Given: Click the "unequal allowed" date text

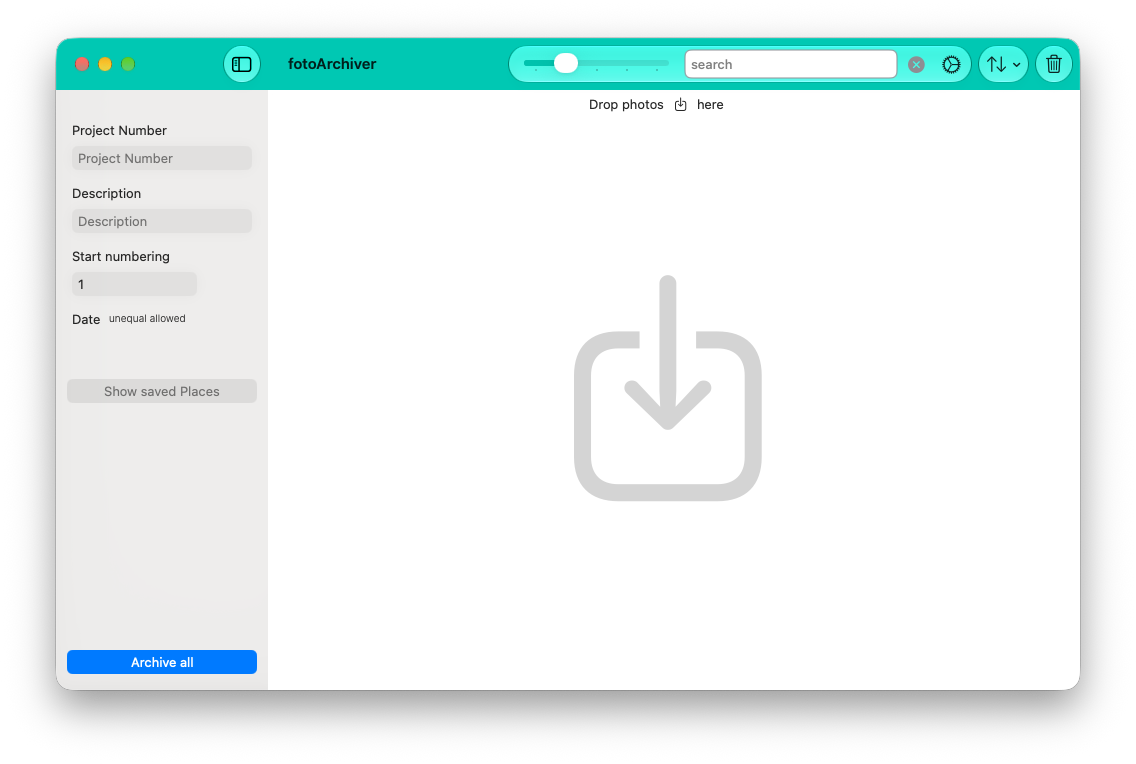Looking at the screenshot, I should [x=147, y=319].
